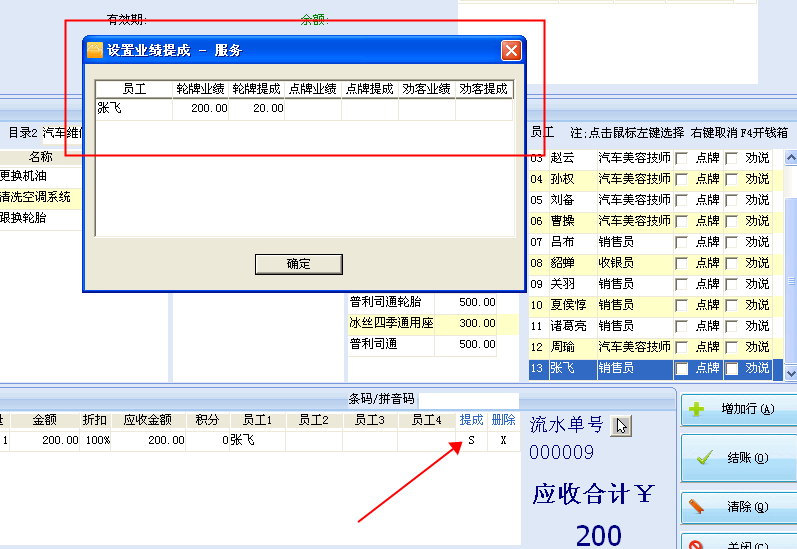
Task: Click 轮牌提成 value 20.00 in dialog
Action: tap(257, 108)
